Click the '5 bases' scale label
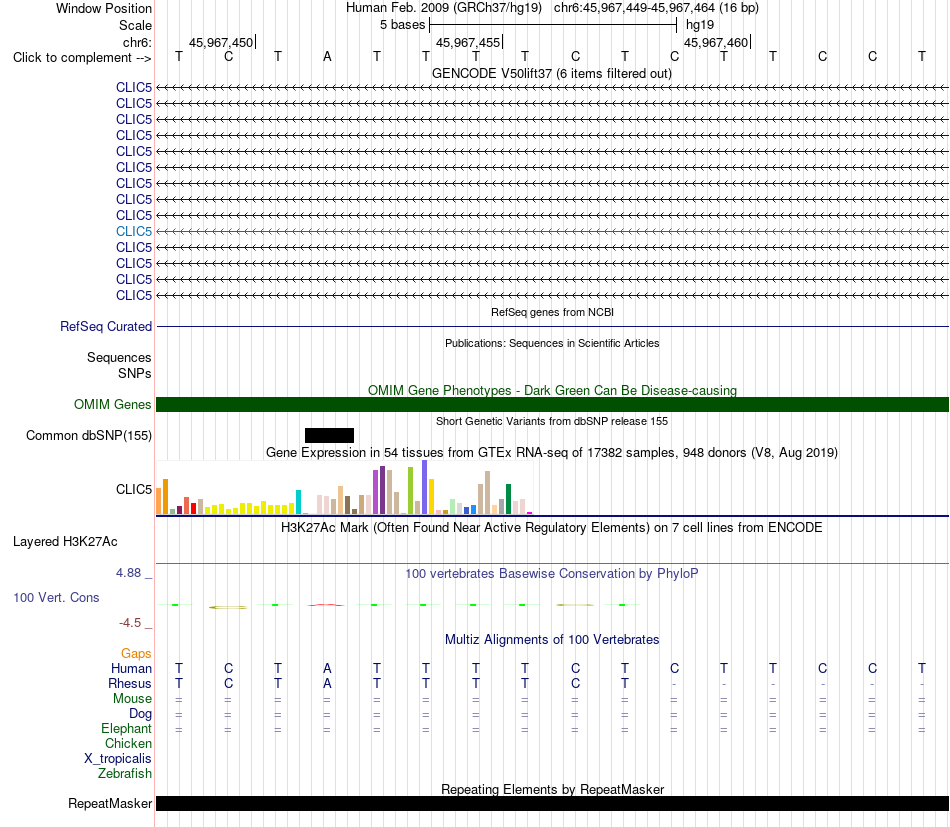Viewport: 950px width, 827px height. pyautogui.click(x=402, y=25)
